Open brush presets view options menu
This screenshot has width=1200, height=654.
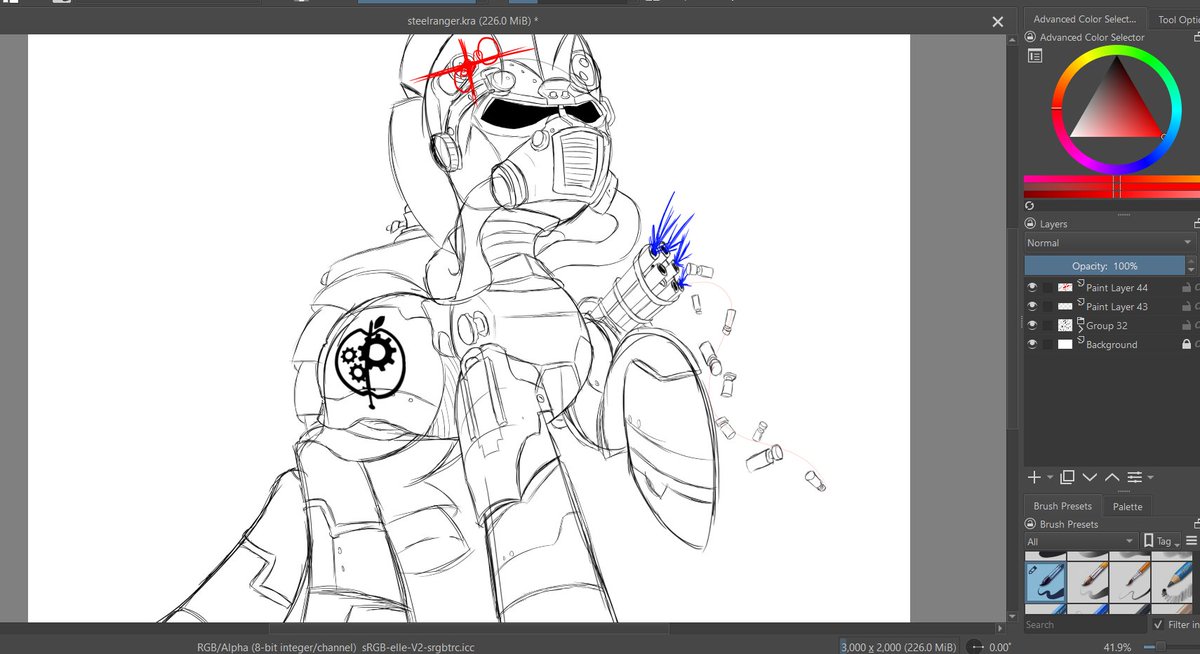pos(1193,541)
